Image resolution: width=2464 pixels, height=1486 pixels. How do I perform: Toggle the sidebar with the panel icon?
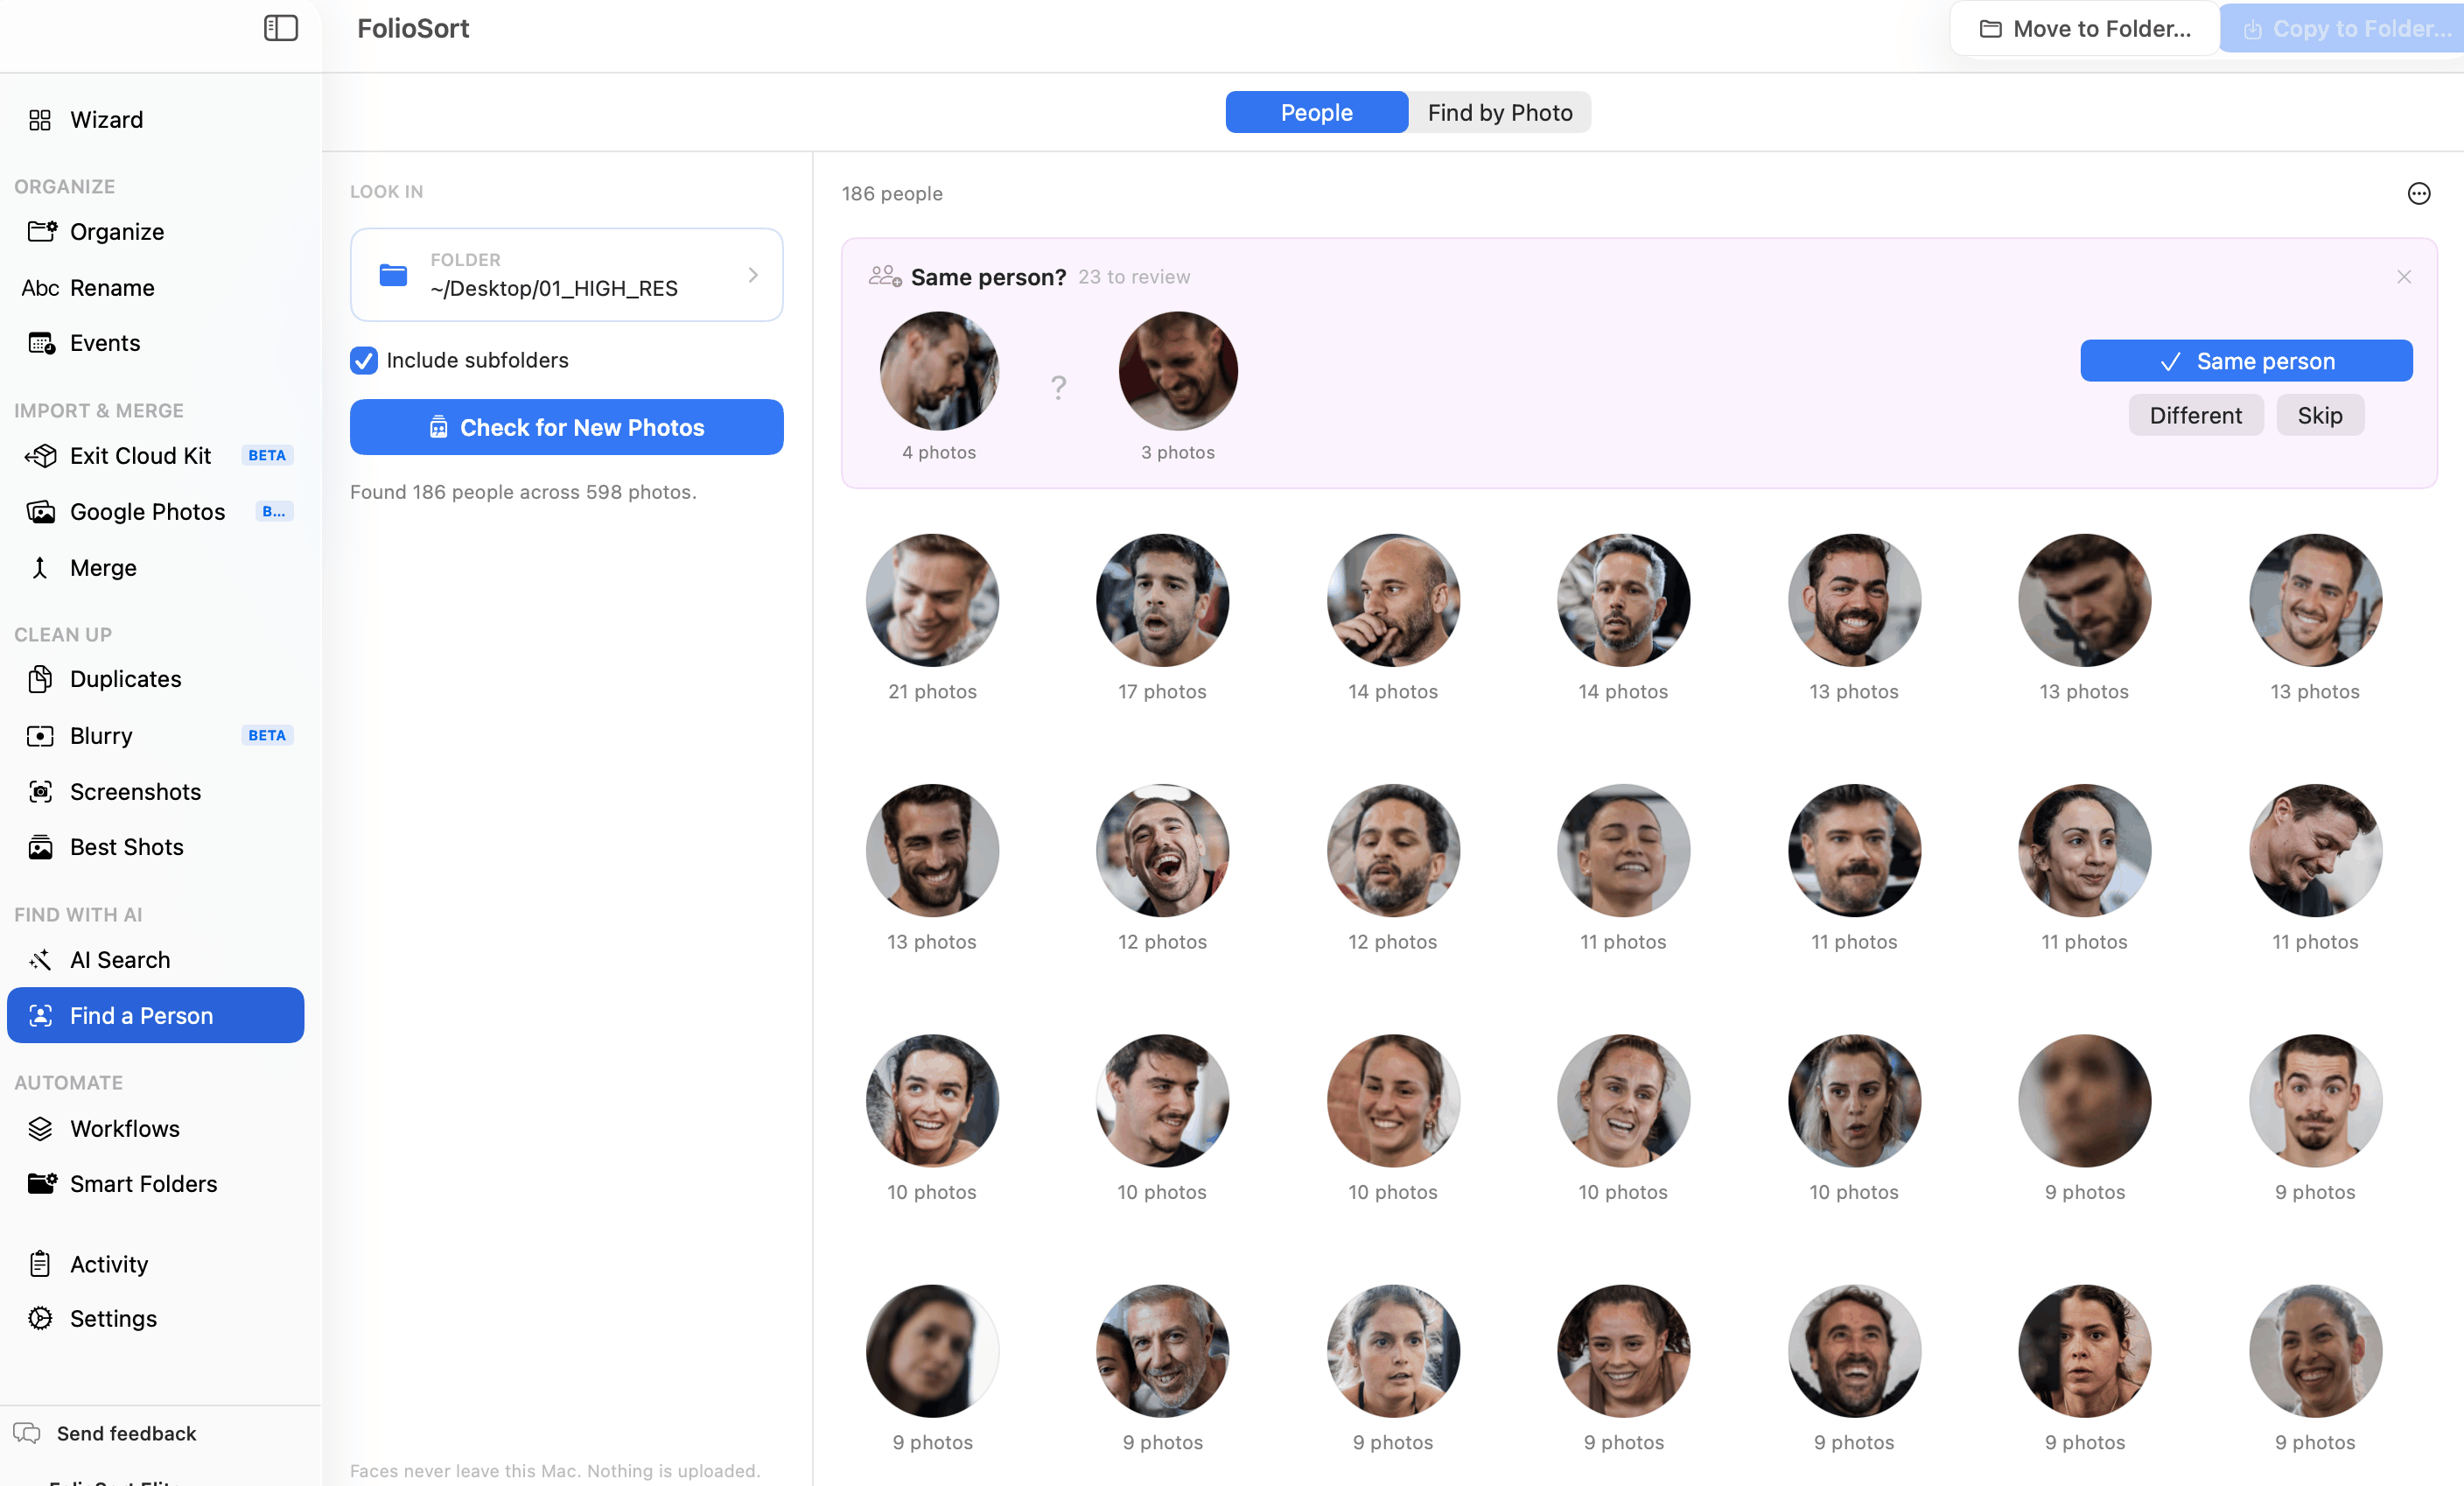(x=281, y=28)
